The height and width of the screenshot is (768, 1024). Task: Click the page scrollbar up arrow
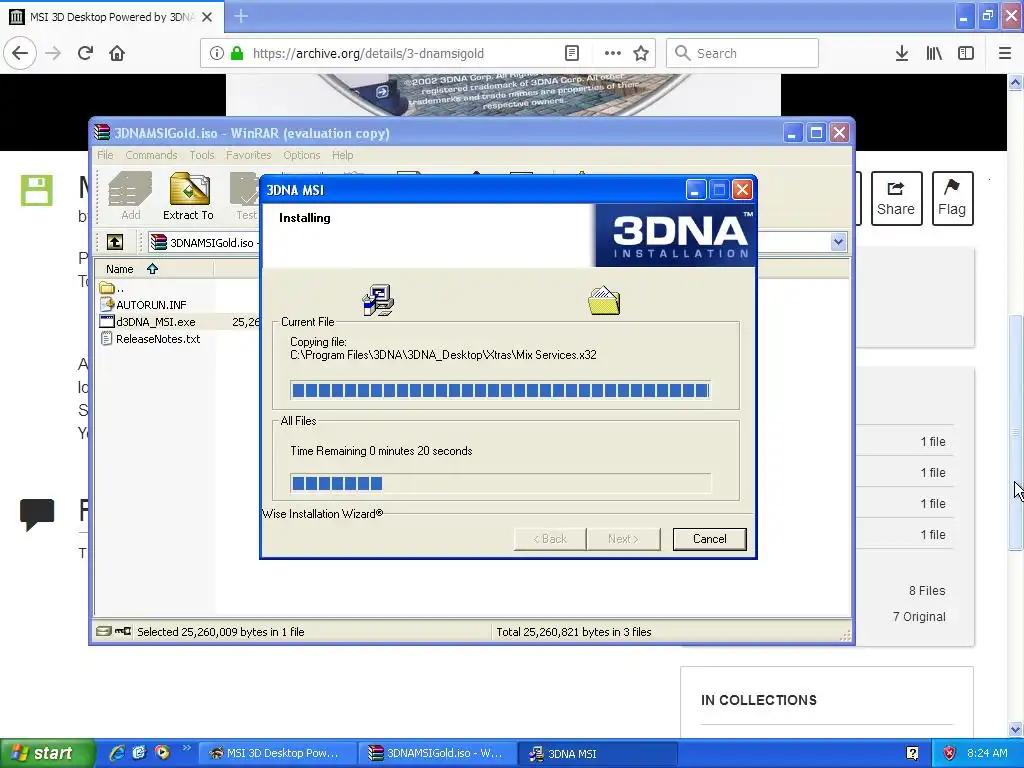coord(1016,82)
